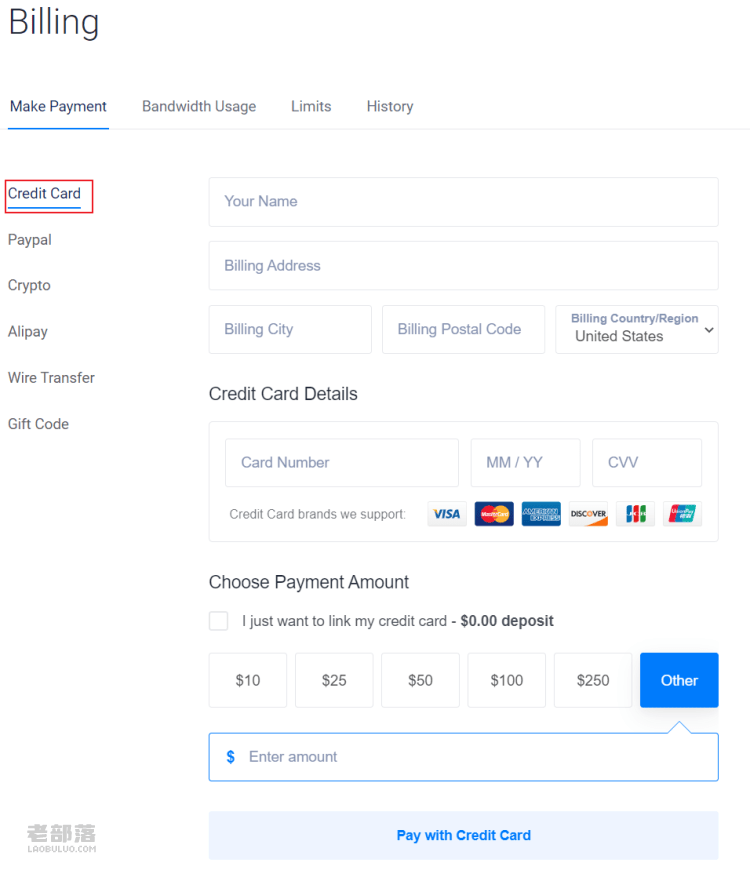
Task: Click the dollar sign icon in amount field
Action: 231,757
